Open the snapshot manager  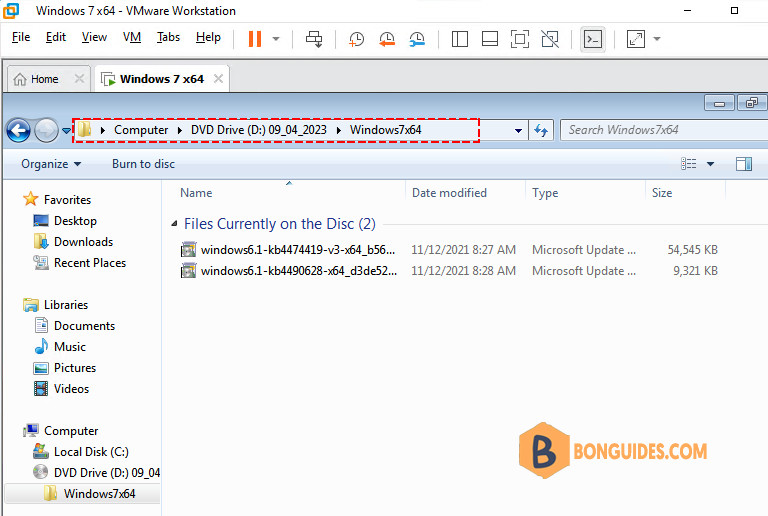(417, 39)
